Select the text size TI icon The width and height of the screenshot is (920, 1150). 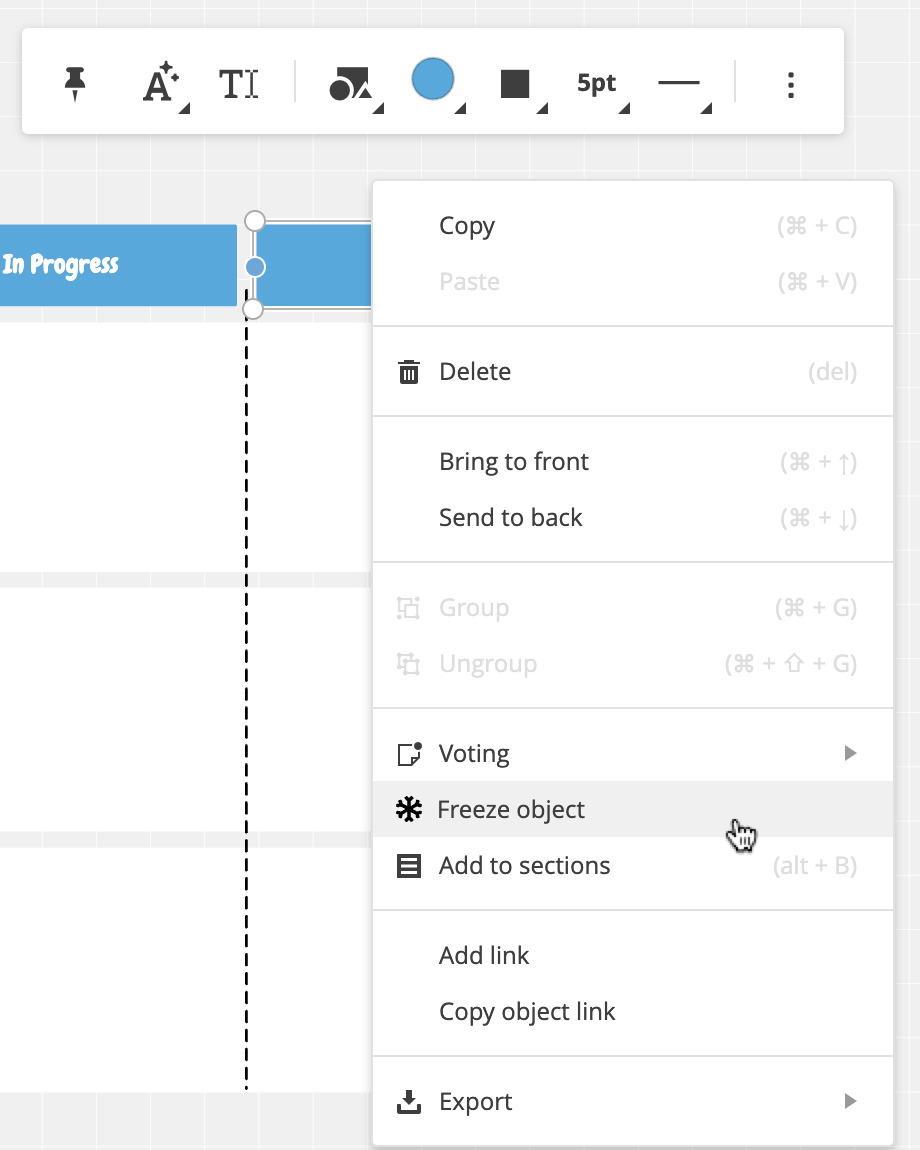click(x=238, y=84)
